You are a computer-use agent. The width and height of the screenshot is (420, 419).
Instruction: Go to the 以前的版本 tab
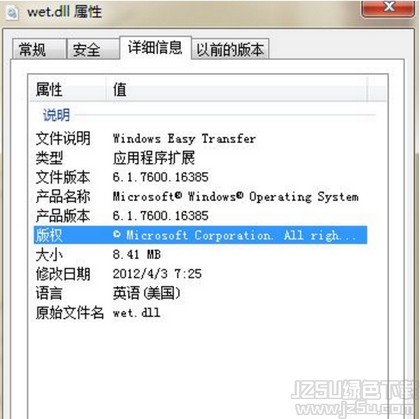(x=230, y=49)
